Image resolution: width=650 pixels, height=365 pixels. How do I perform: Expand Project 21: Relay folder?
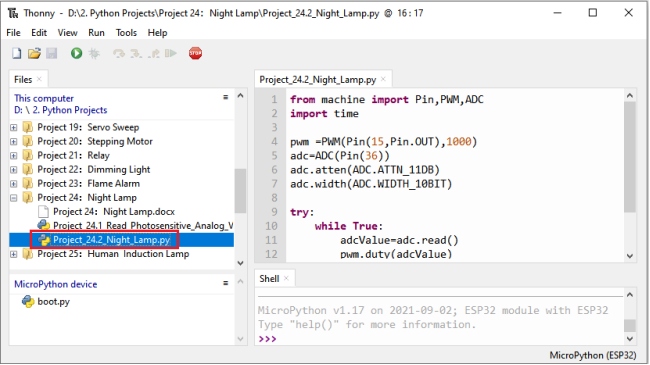(14, 156)
